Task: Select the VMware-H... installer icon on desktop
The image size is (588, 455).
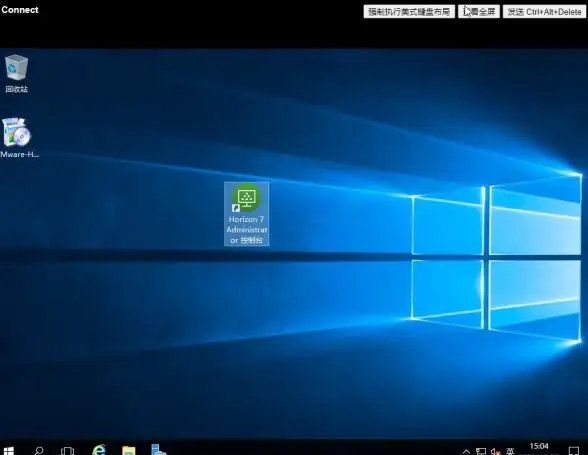Action: click(18, 138)
